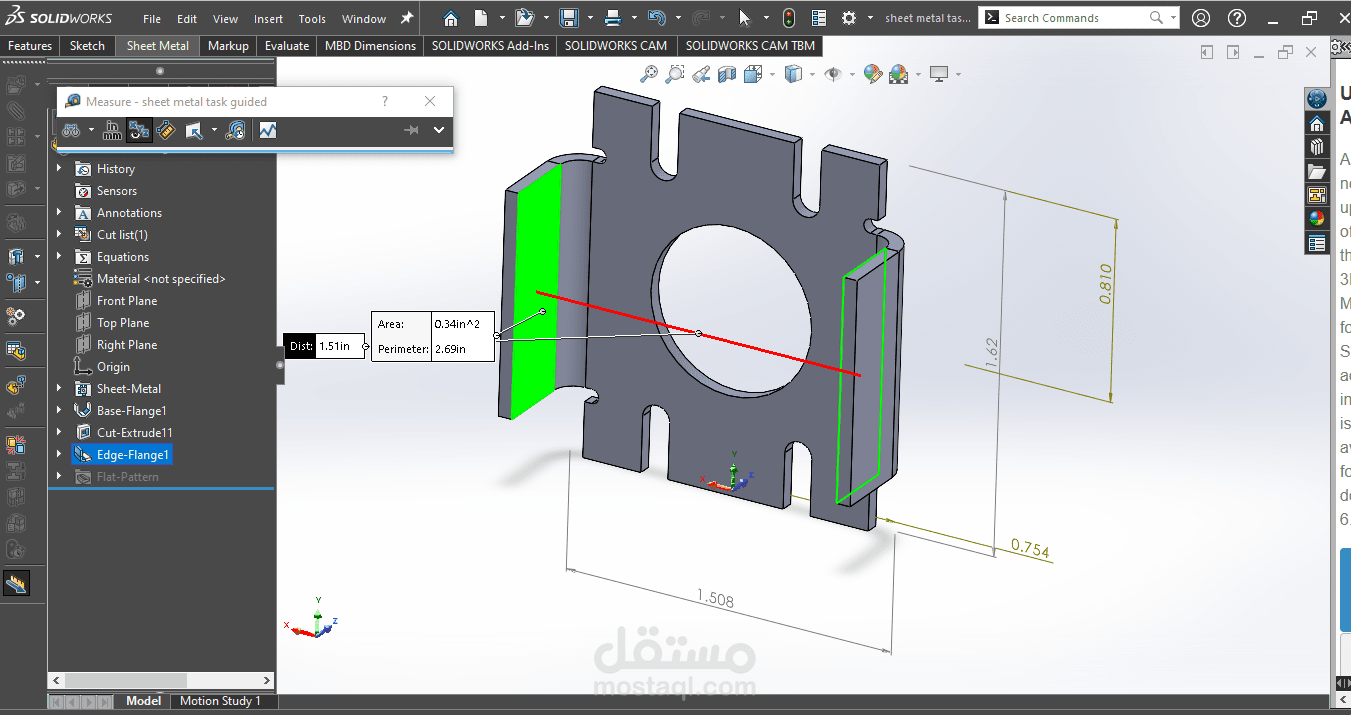Save the part with the floppy disk icon
The image size is (1351, 715).
(568, 18)
